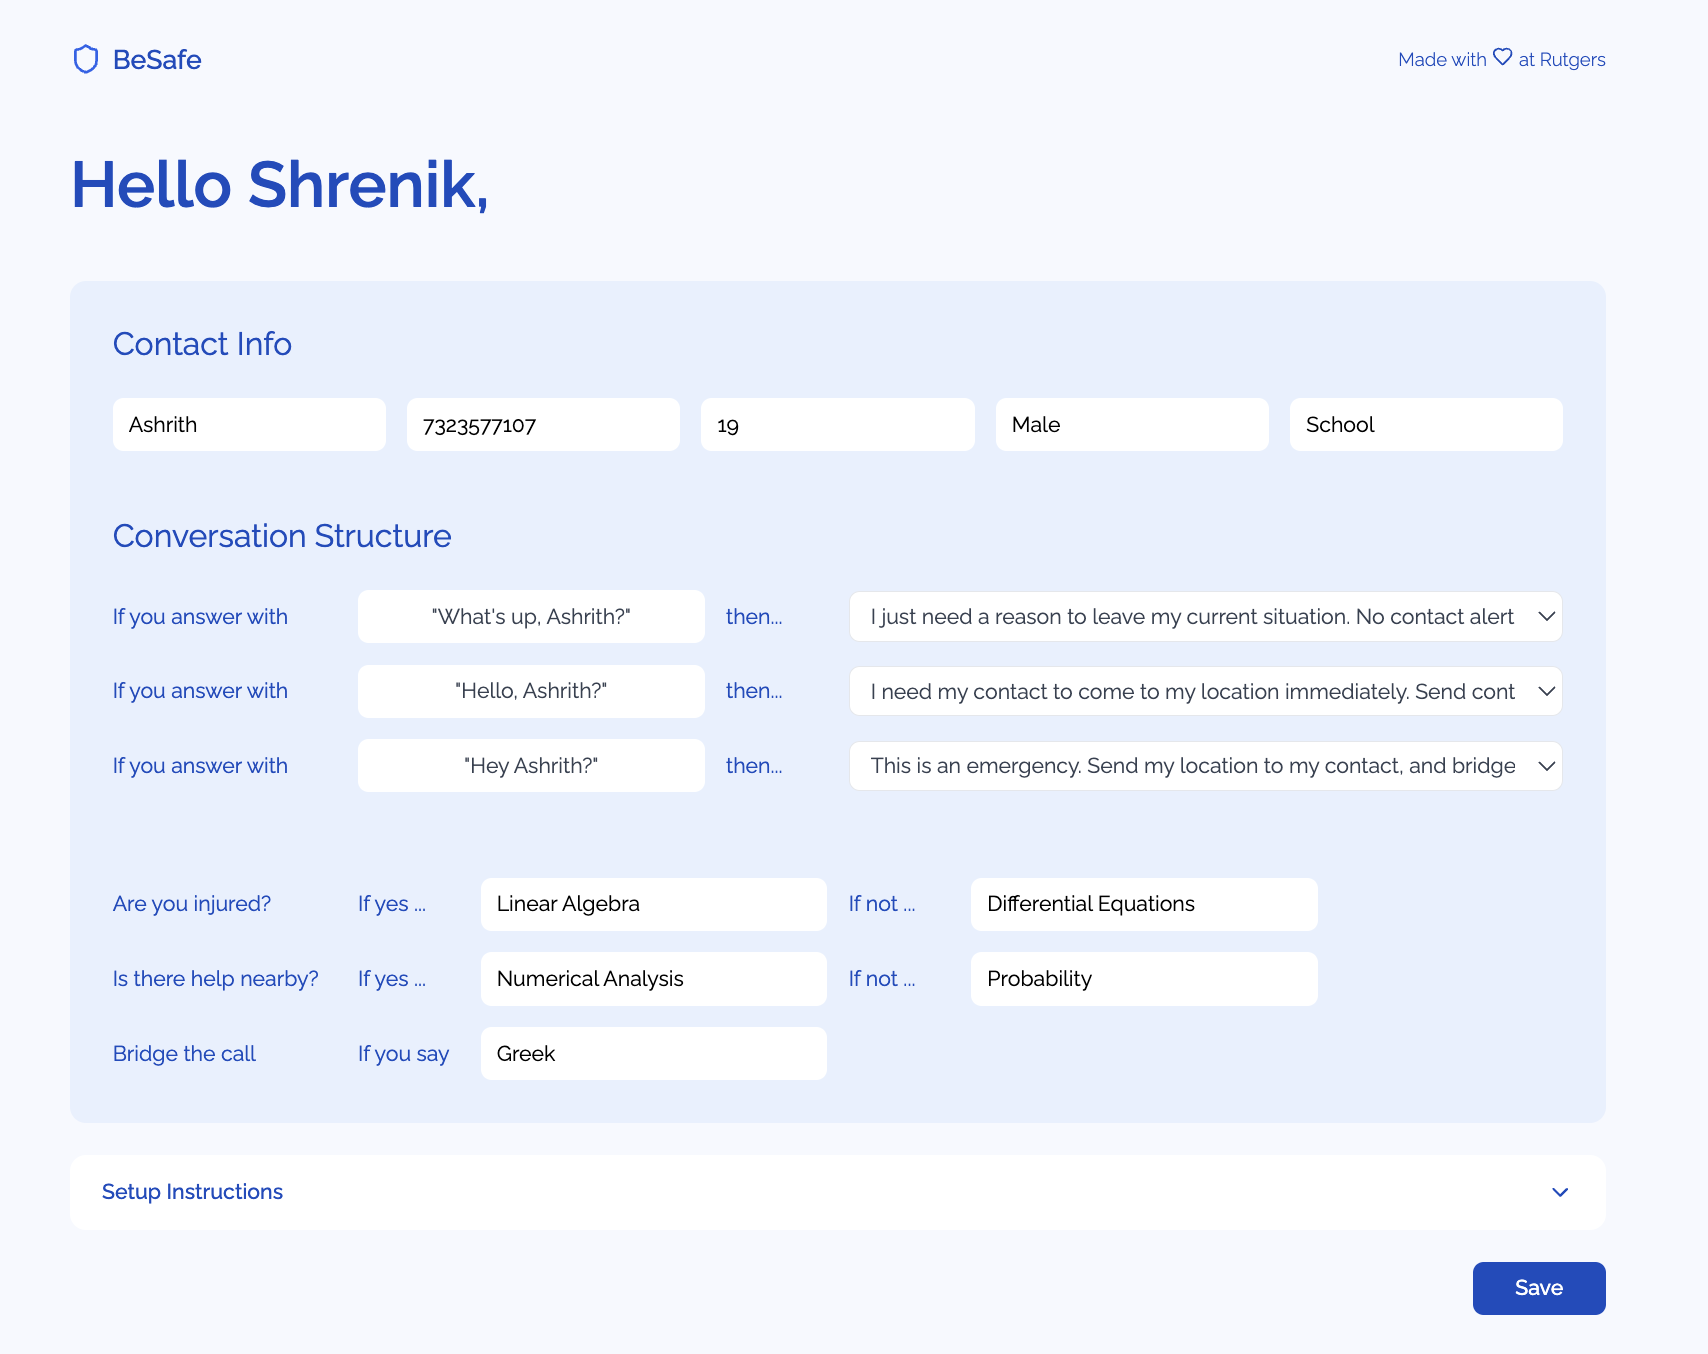Edit the gender field showing Male
Screen dimensions: 1708x1354
pyautogui.click(x=1132, y=424)
